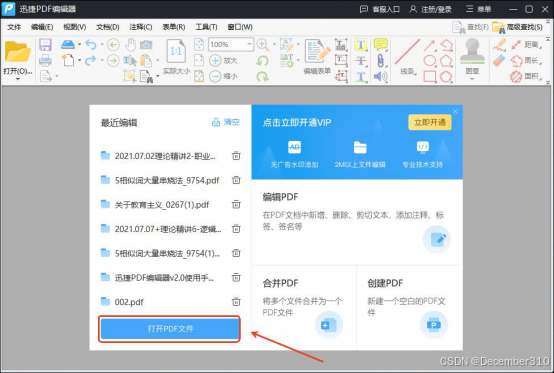The height and width of the screenshot is (373, 554).
Task: Close the VIP welcome panel with X
Action: (x=455, y=112)
